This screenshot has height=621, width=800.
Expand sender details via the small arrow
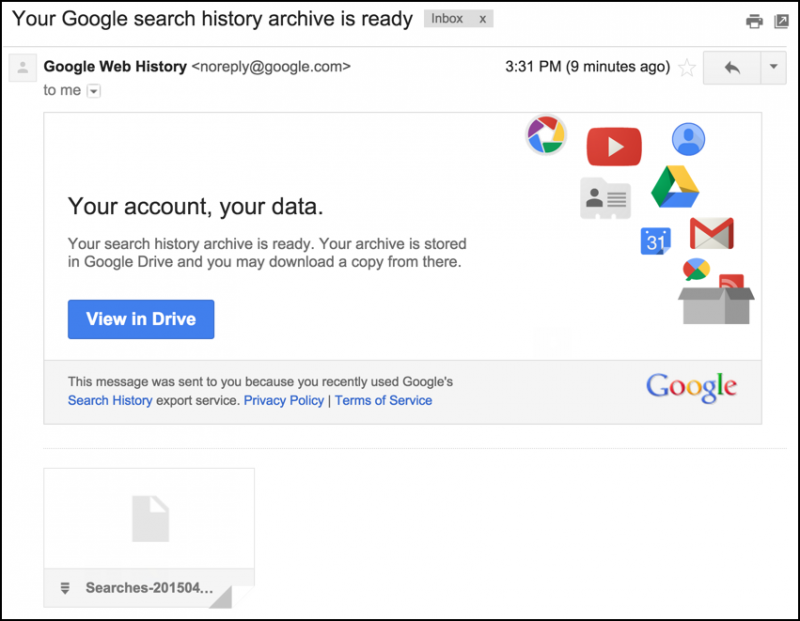pyautogui.click(x=93, y=90)
